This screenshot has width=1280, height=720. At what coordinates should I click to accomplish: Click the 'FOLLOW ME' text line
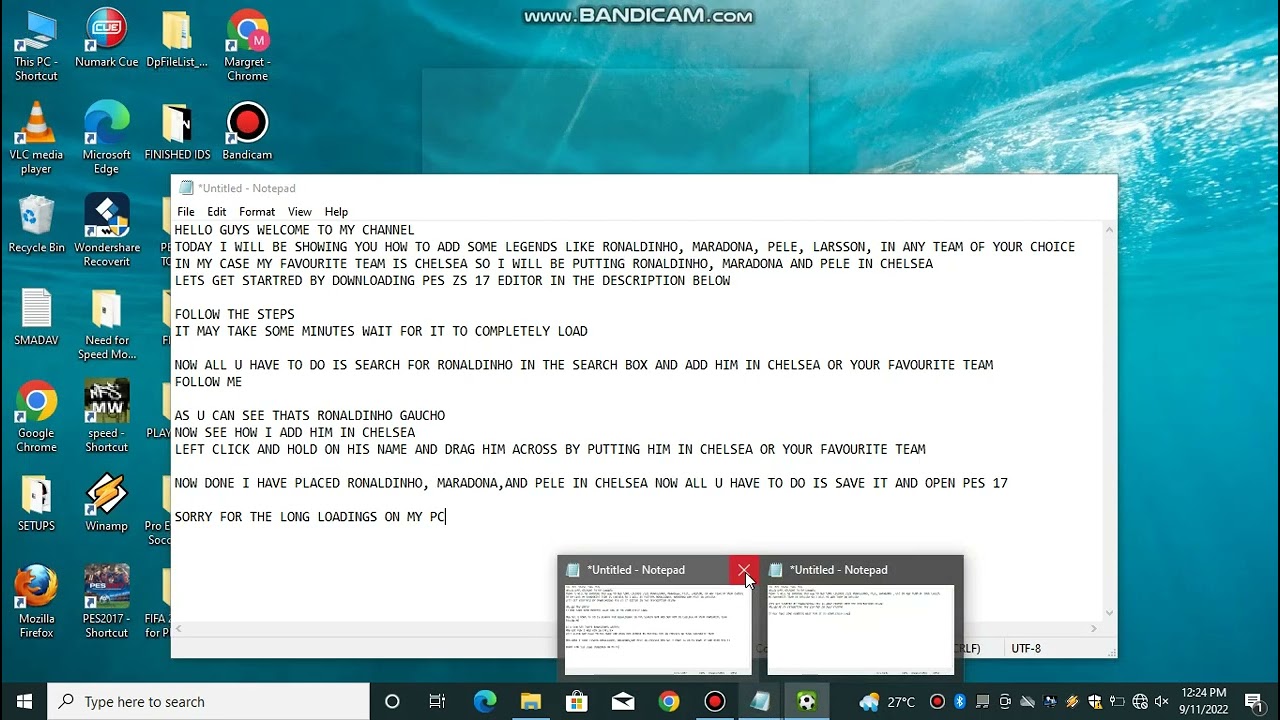[208, 381]
